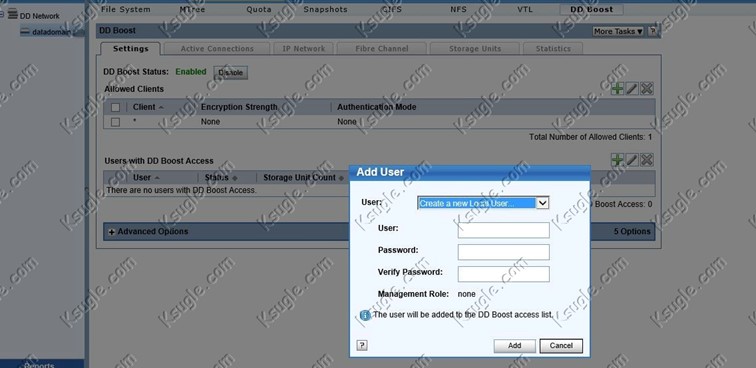Cancel the Add User dialog
Image resolution: width=756 pixels, height=368 pixels.
pyautogui.click(x=561, y=346)
